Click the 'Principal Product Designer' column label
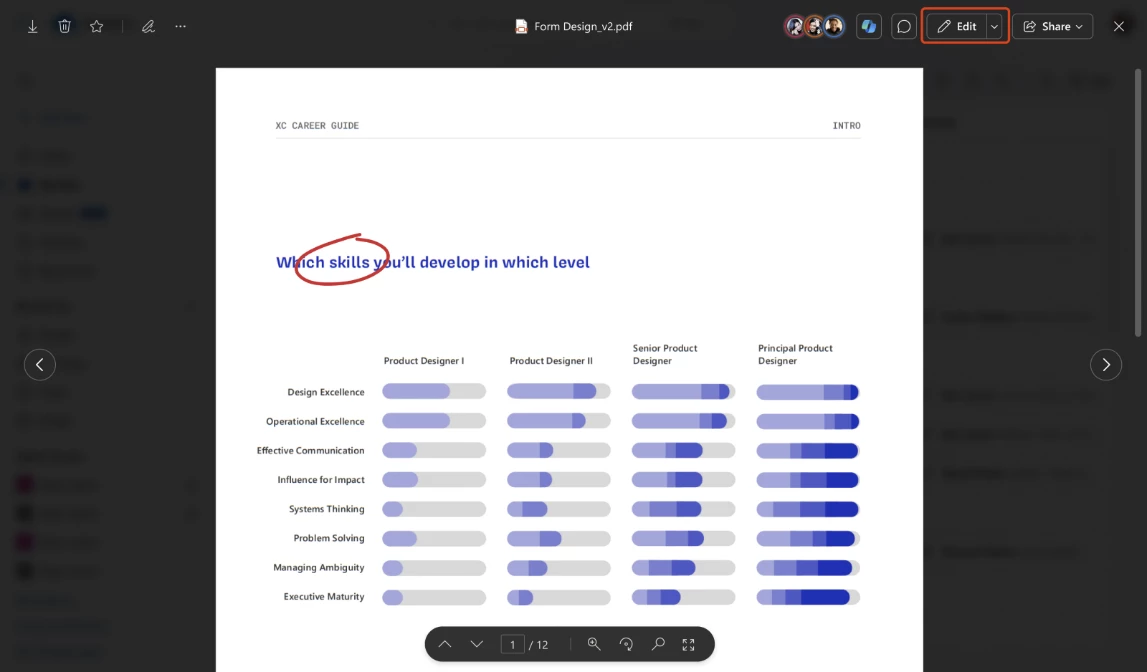Viewport: 1147px width, 672px height. 795,354
